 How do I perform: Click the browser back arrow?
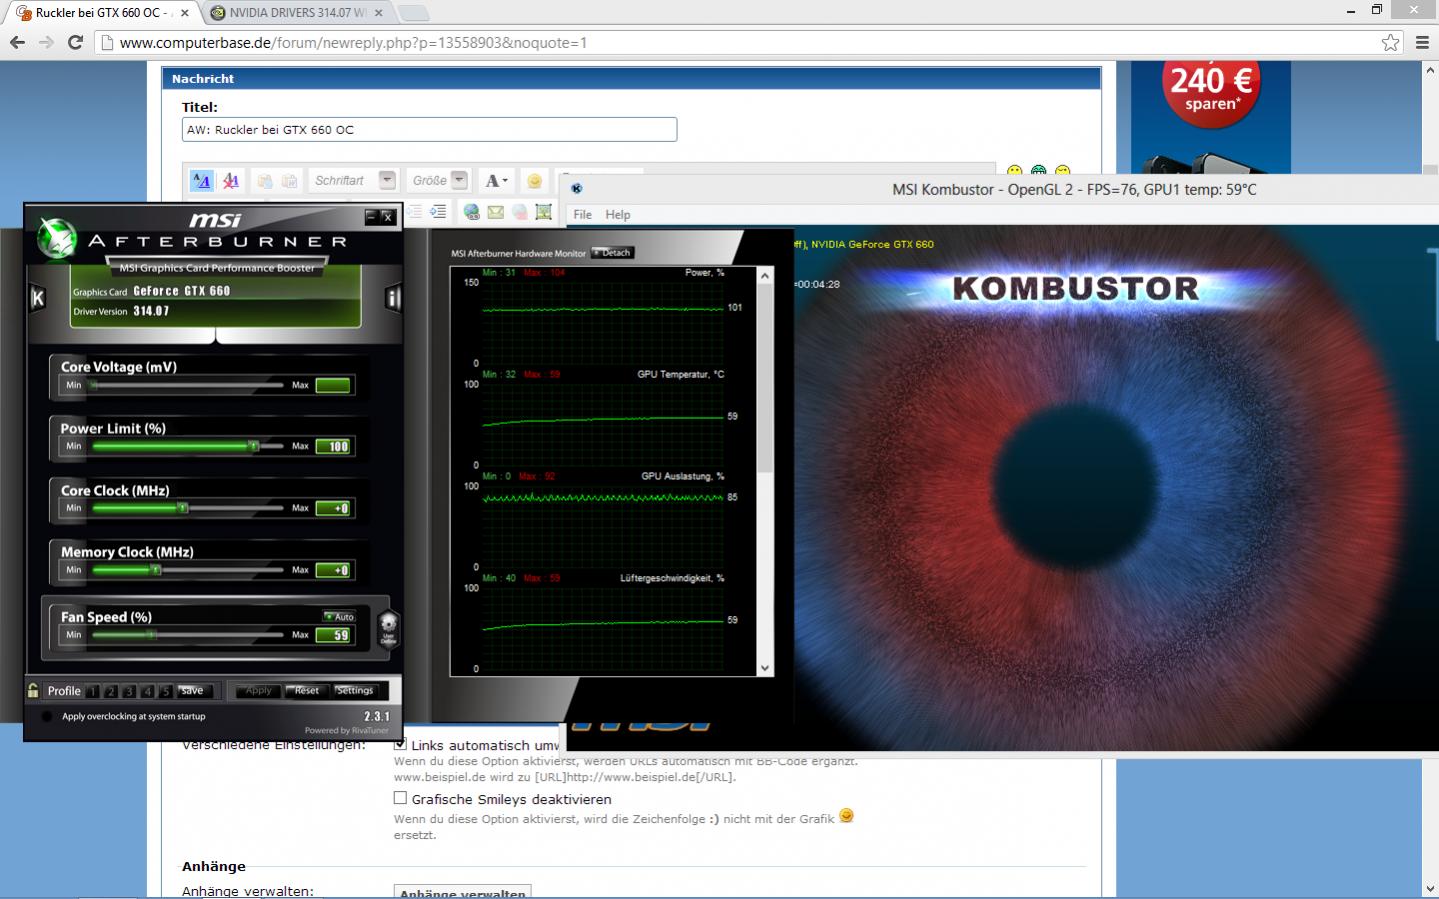(17, 42)
